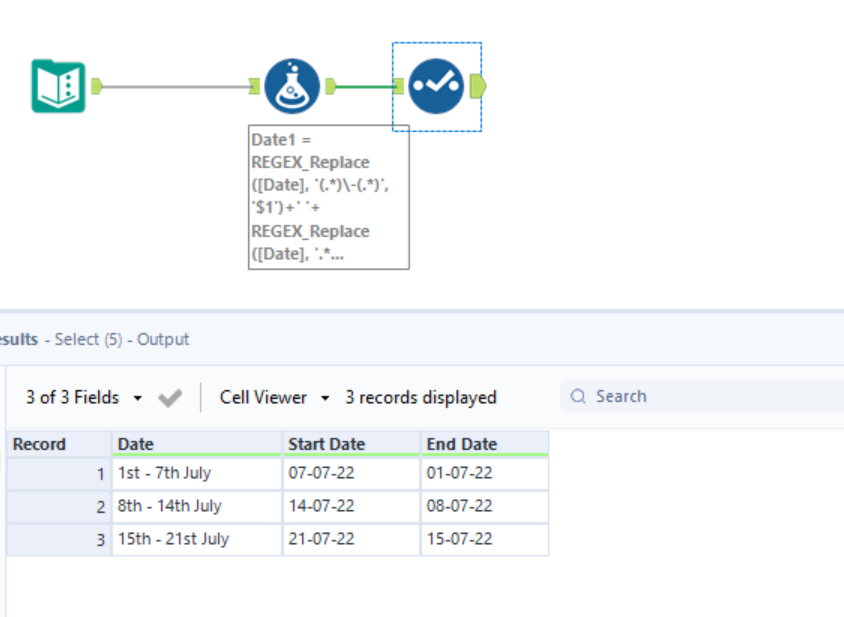This screenshot has height=617, width=844.
Task: Click the output anchor of the Formula tool
Action: point(330,86)
